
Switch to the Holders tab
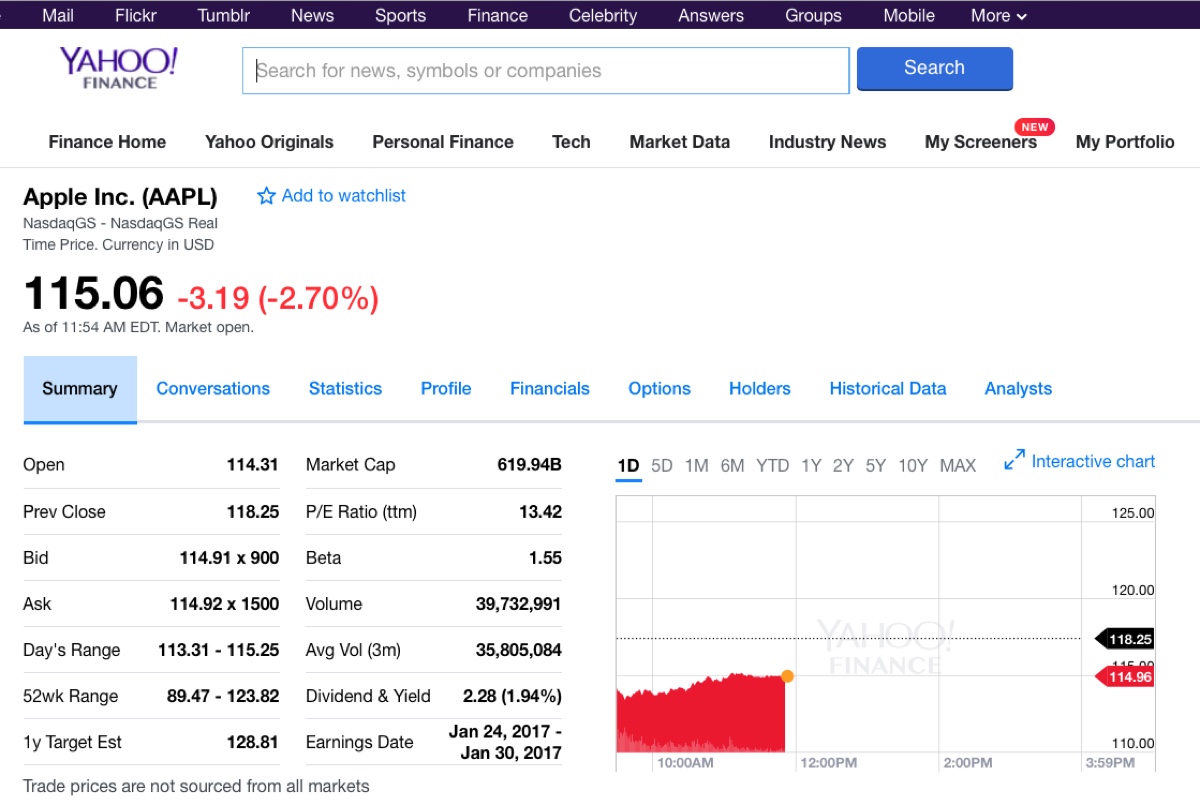point(759,388)
